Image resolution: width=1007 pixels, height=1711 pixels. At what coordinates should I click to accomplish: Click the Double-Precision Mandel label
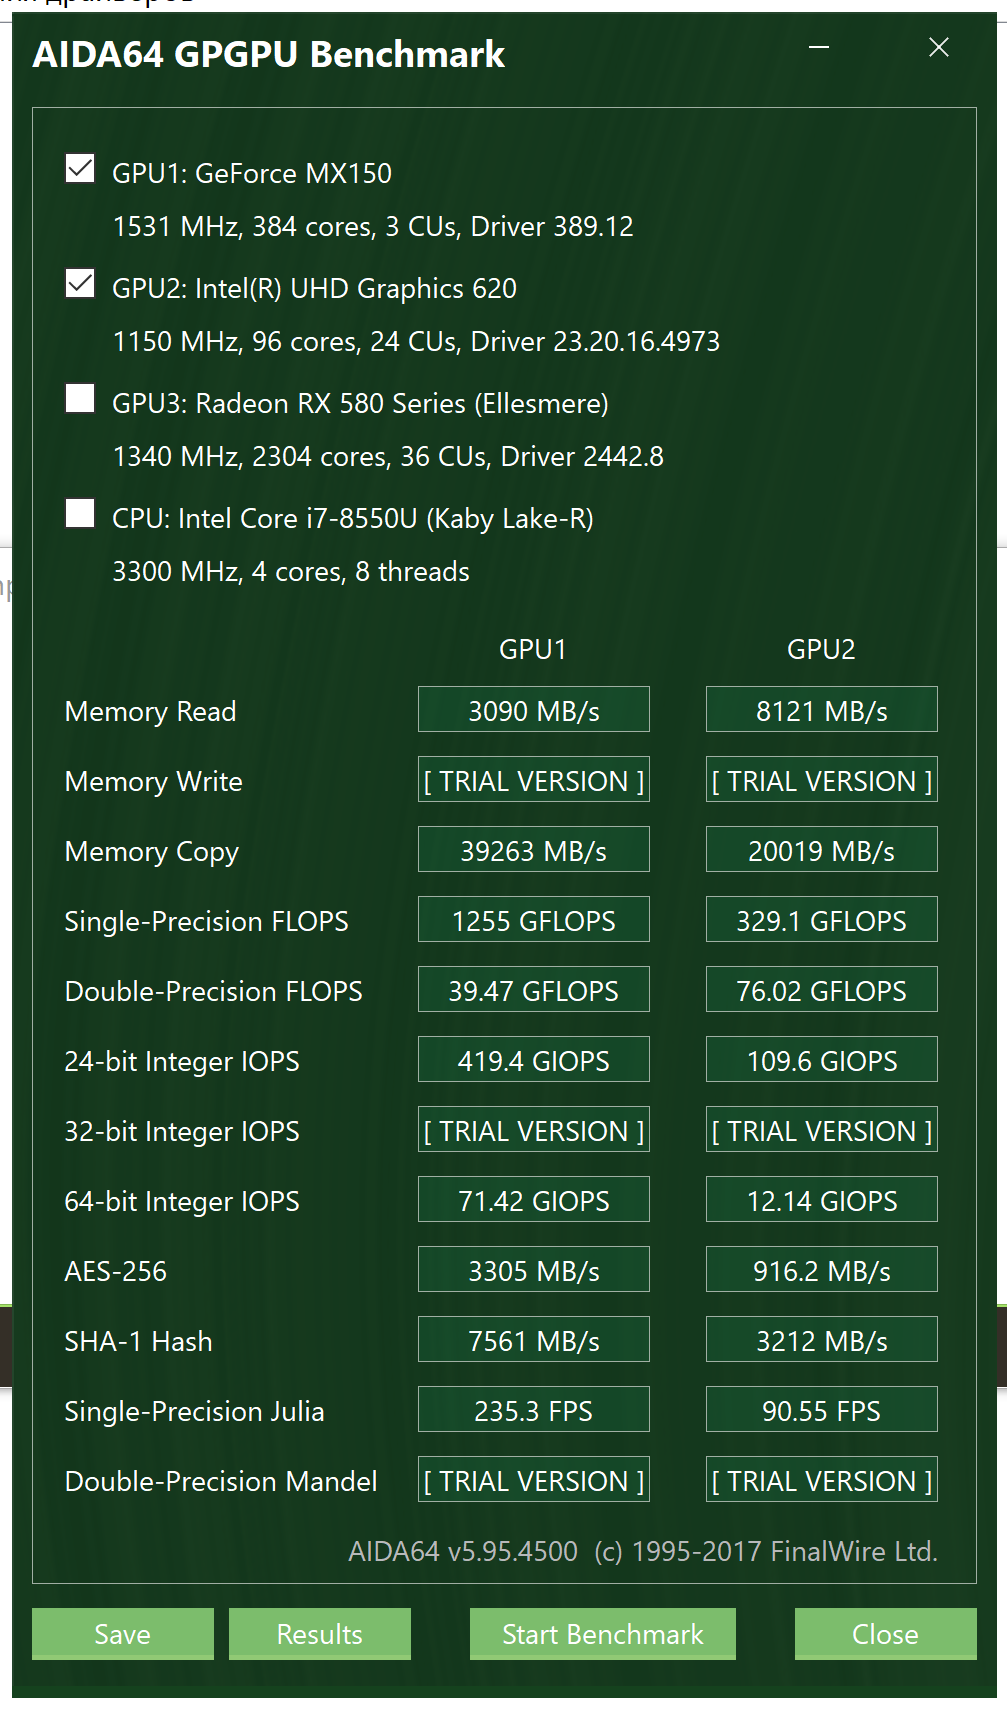click(x=221, y=1481)
